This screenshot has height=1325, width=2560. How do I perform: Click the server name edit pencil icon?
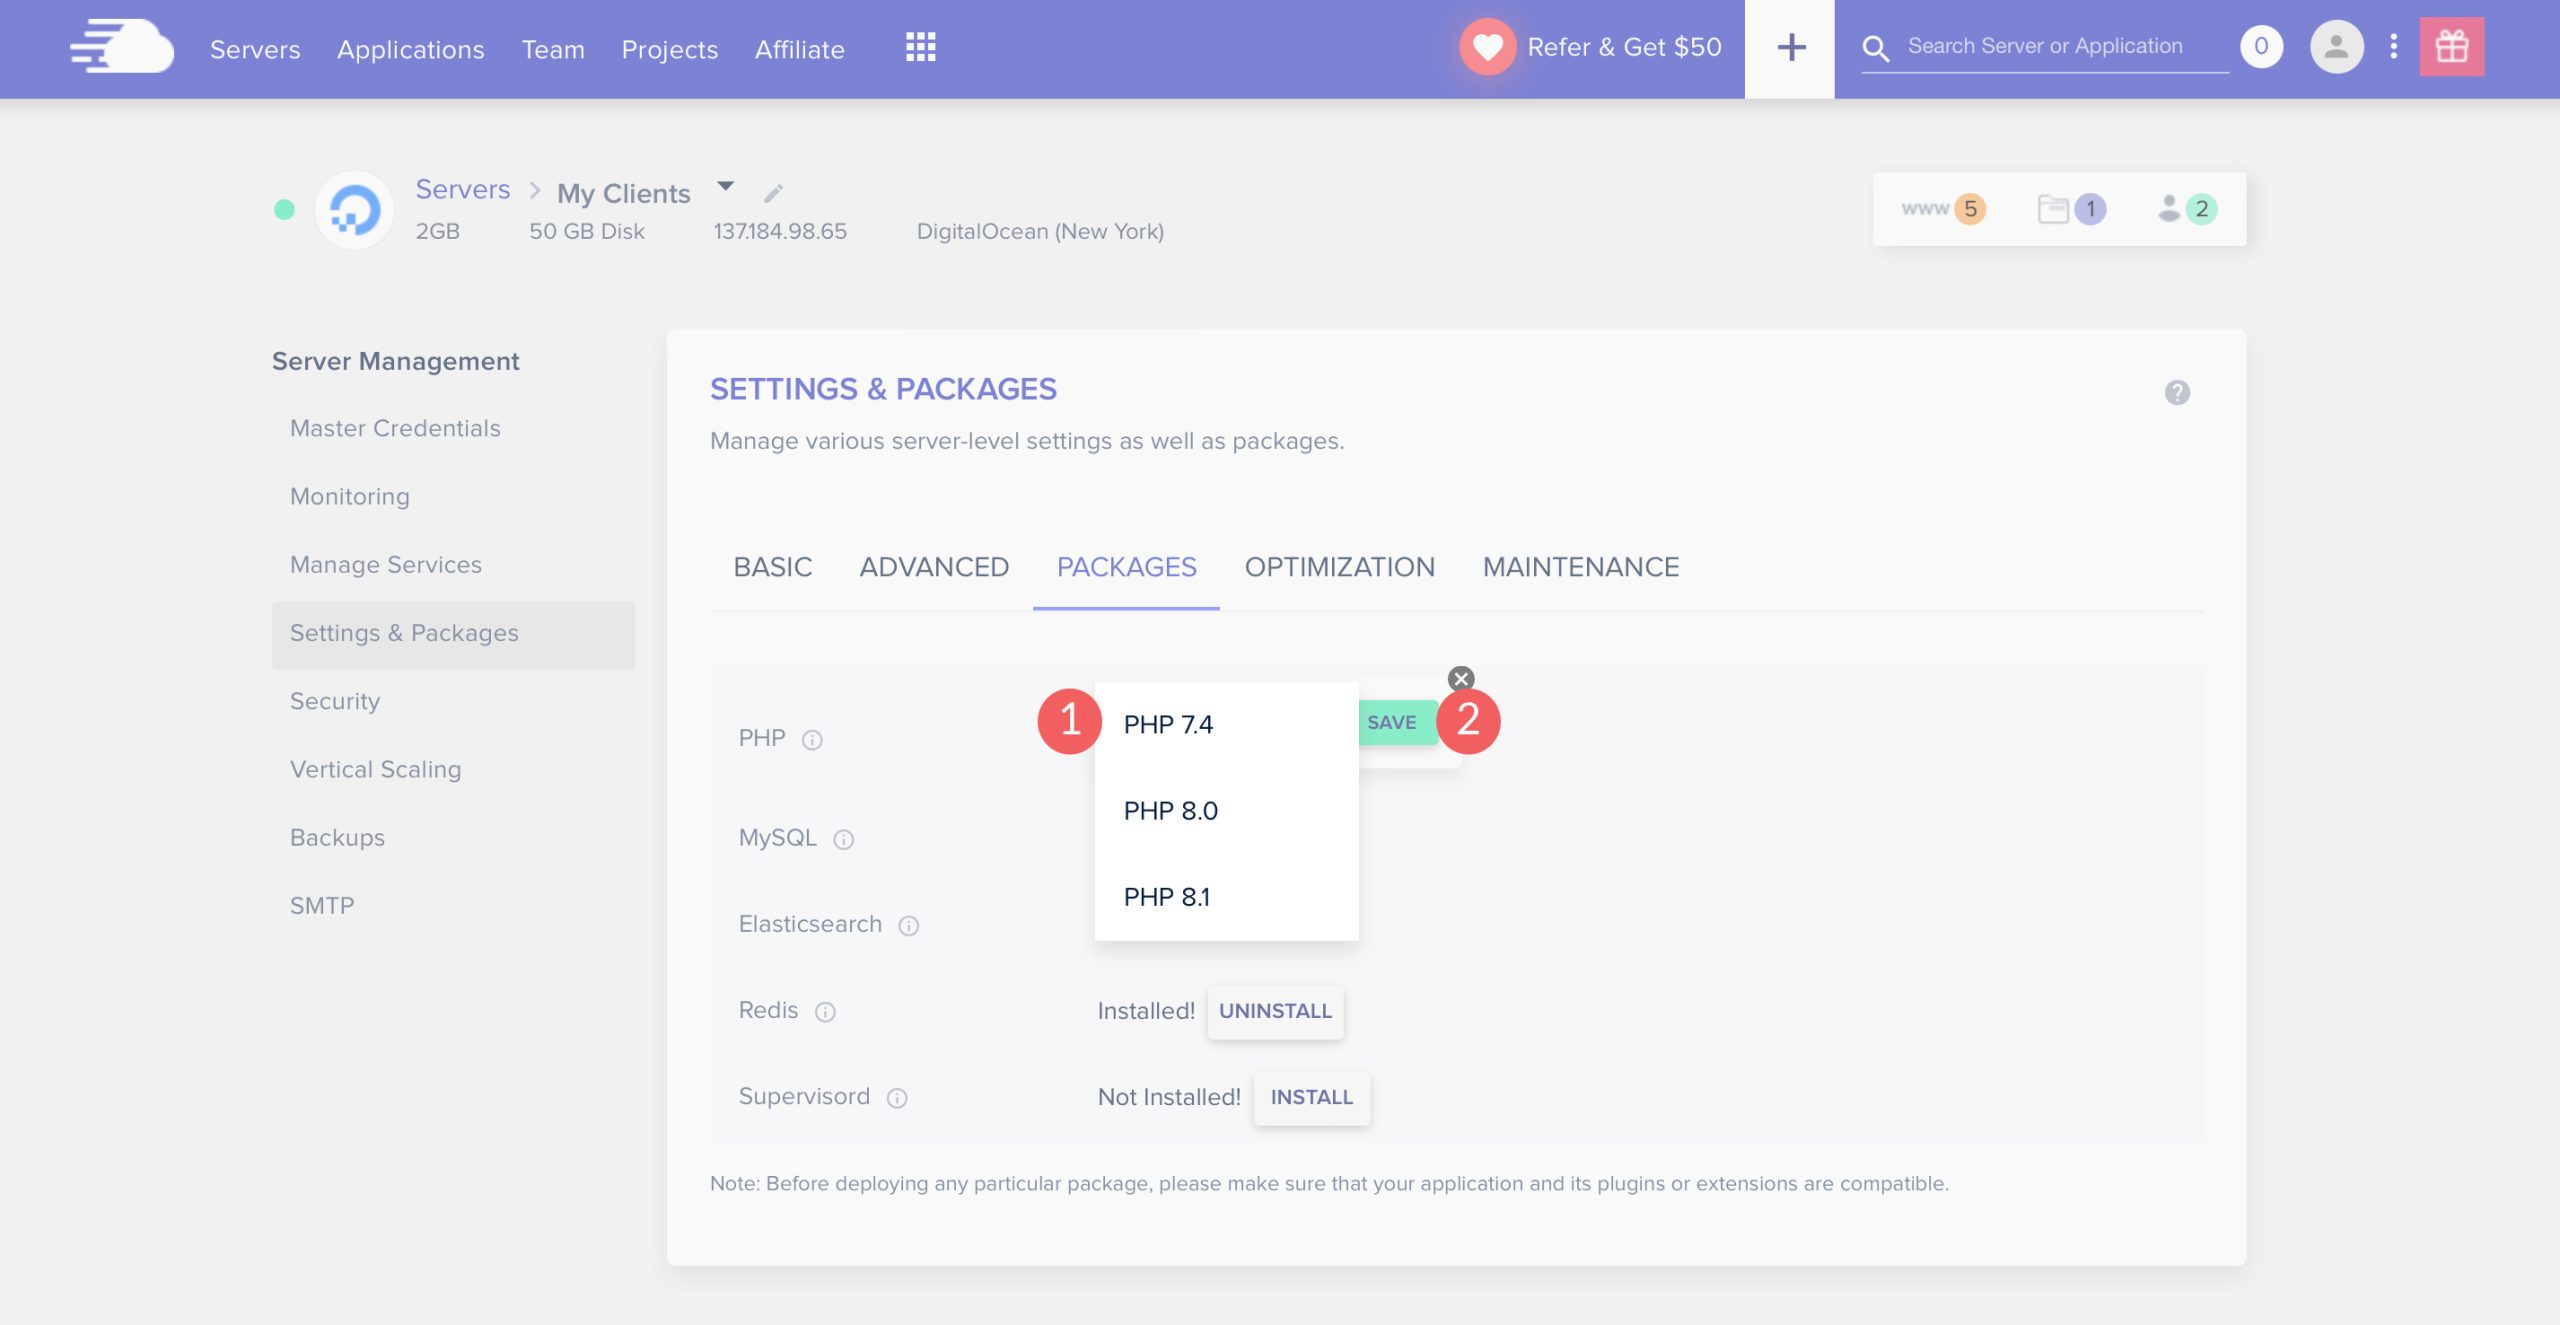point(772,193)
